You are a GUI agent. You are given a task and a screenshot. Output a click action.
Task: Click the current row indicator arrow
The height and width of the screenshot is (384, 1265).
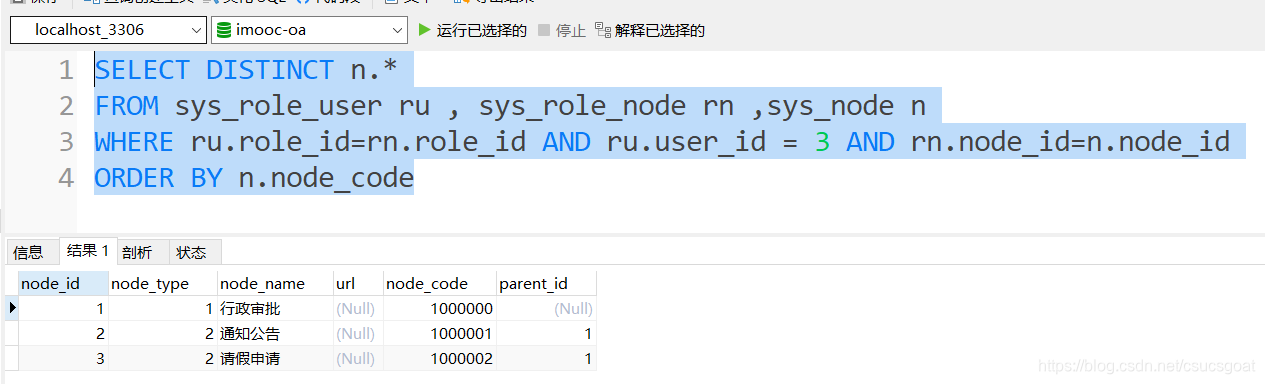coord(12,309)
